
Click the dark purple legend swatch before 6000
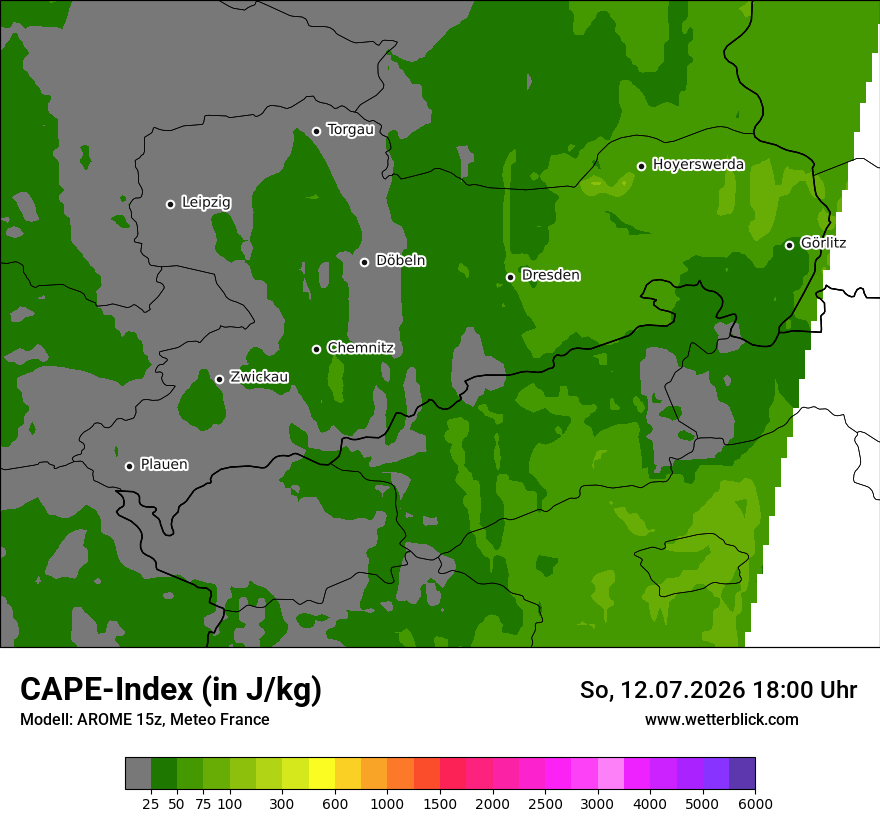742,773
